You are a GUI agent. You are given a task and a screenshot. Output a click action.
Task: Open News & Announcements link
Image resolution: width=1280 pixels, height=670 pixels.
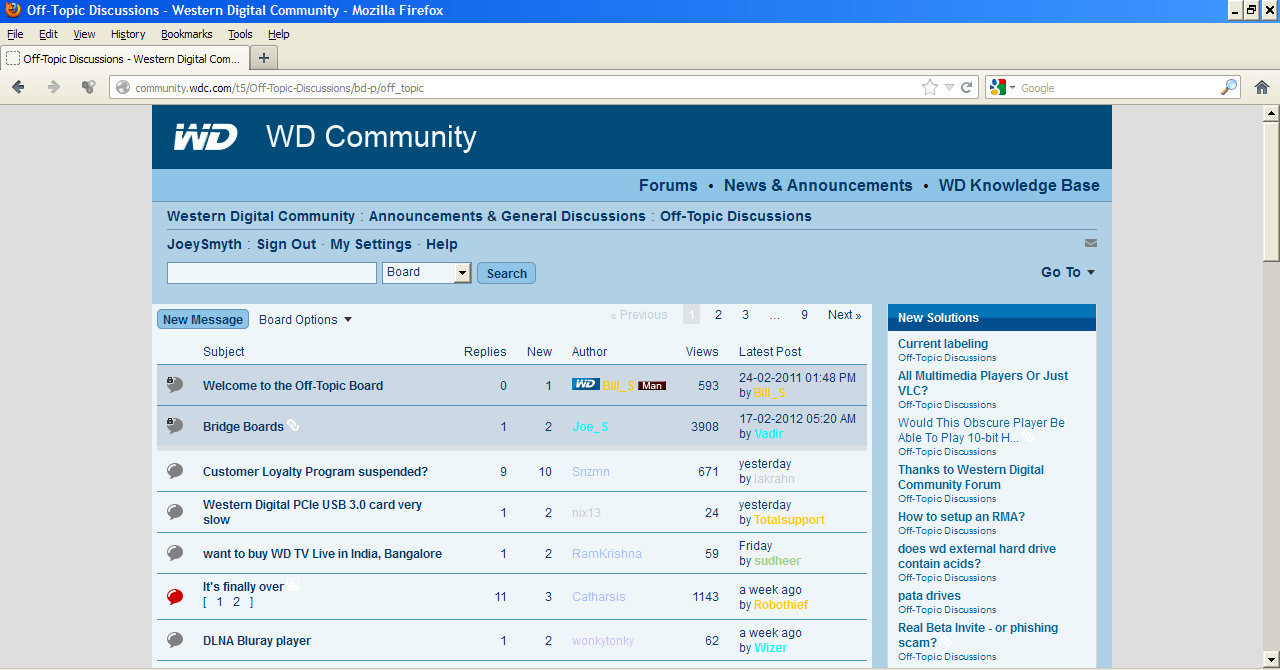point(818,185)
